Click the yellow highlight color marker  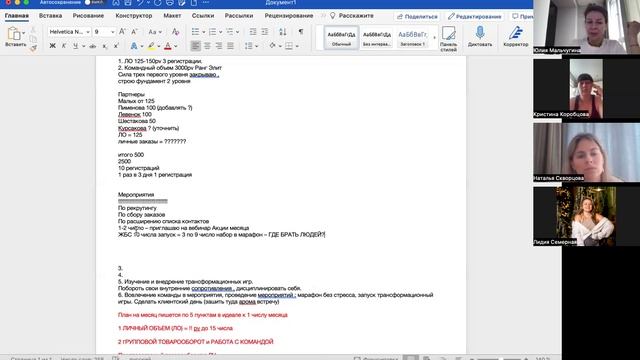(x=151, y=46)
